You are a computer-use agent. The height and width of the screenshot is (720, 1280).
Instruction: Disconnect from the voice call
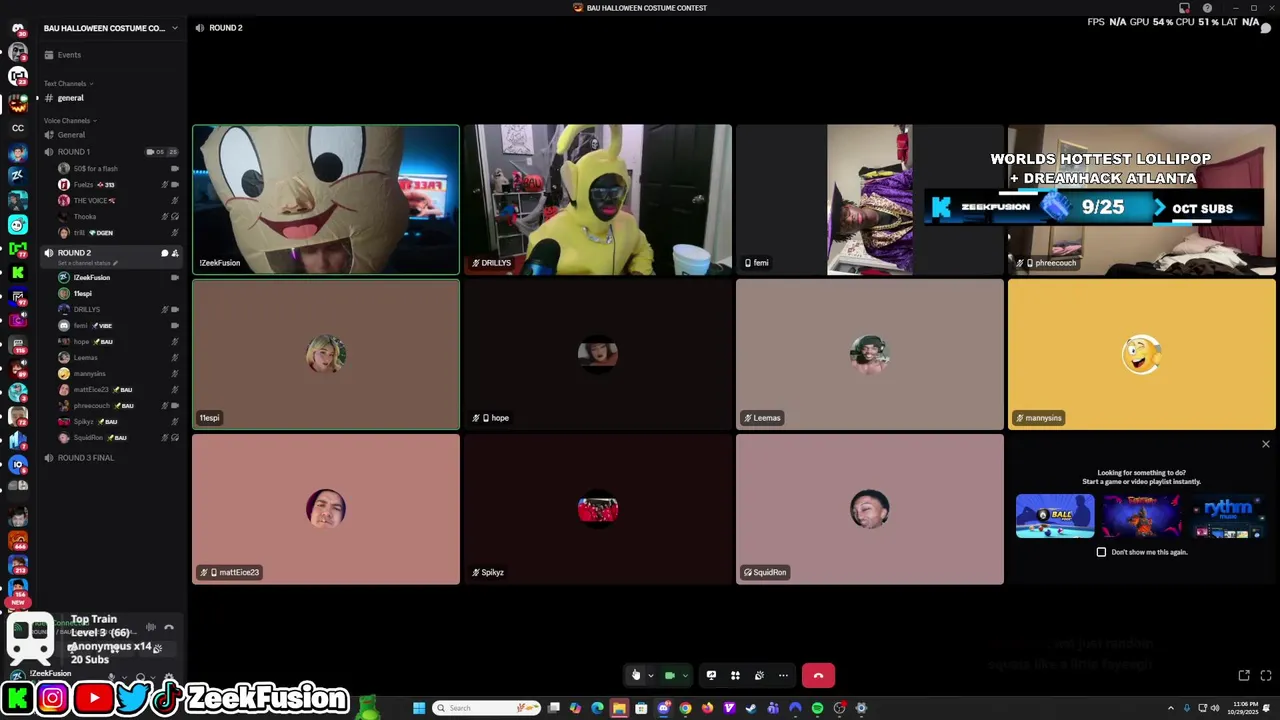(818, 675)
